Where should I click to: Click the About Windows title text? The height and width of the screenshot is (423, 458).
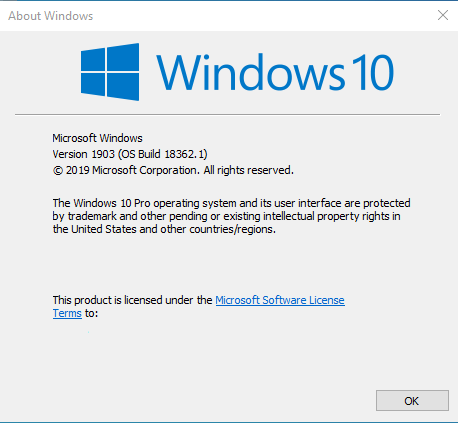[x=51, y=16]
